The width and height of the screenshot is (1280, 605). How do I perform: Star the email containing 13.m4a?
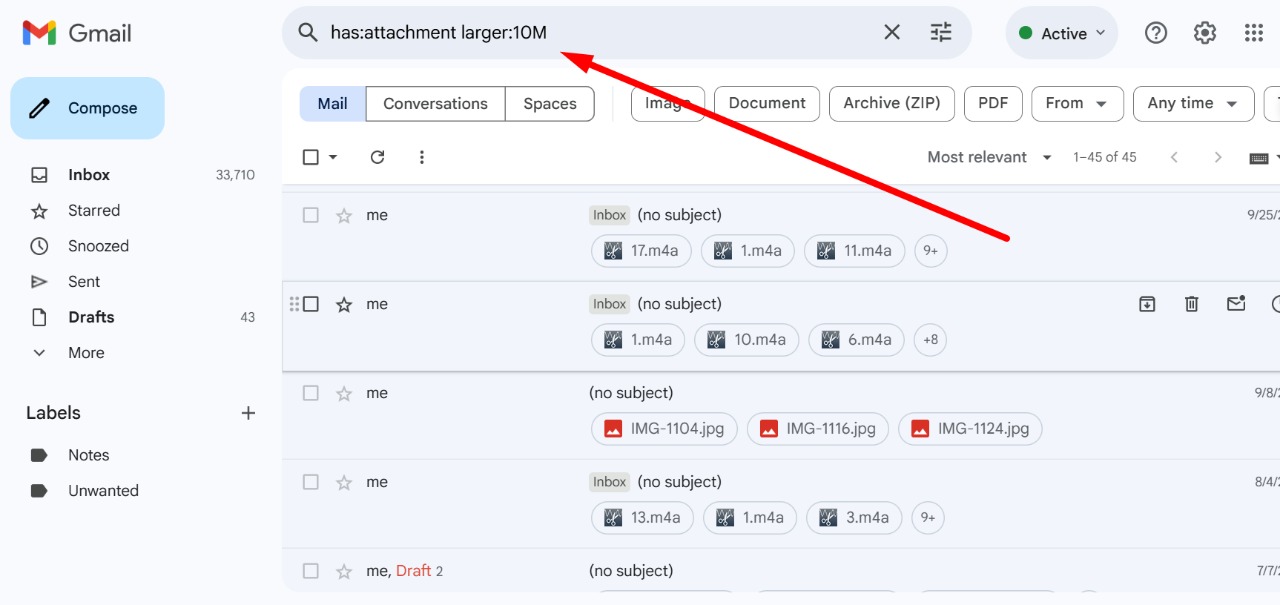point(344,482)
